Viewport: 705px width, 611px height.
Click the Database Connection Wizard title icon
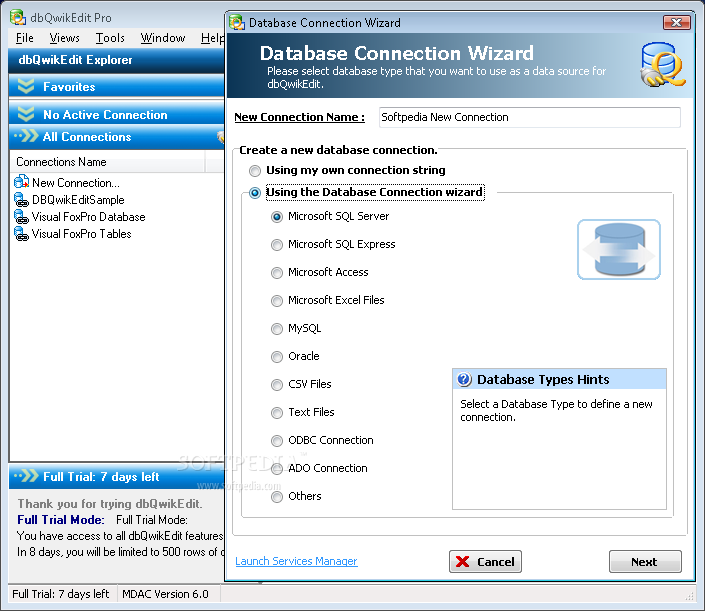(236, 22)
